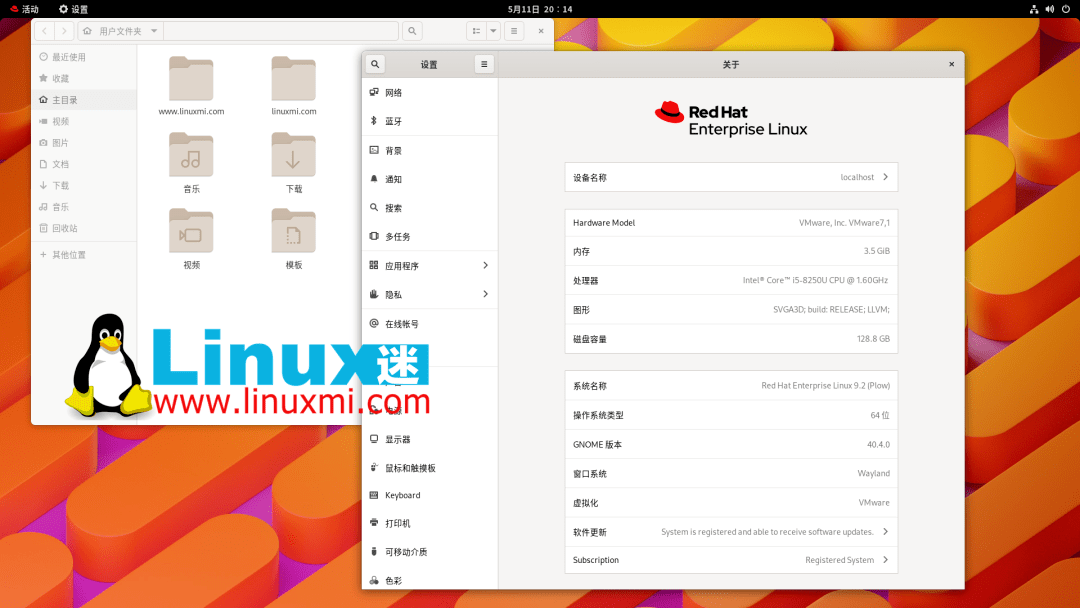
Task: Open the 设置 app menu in top bar
Action: 74,9
